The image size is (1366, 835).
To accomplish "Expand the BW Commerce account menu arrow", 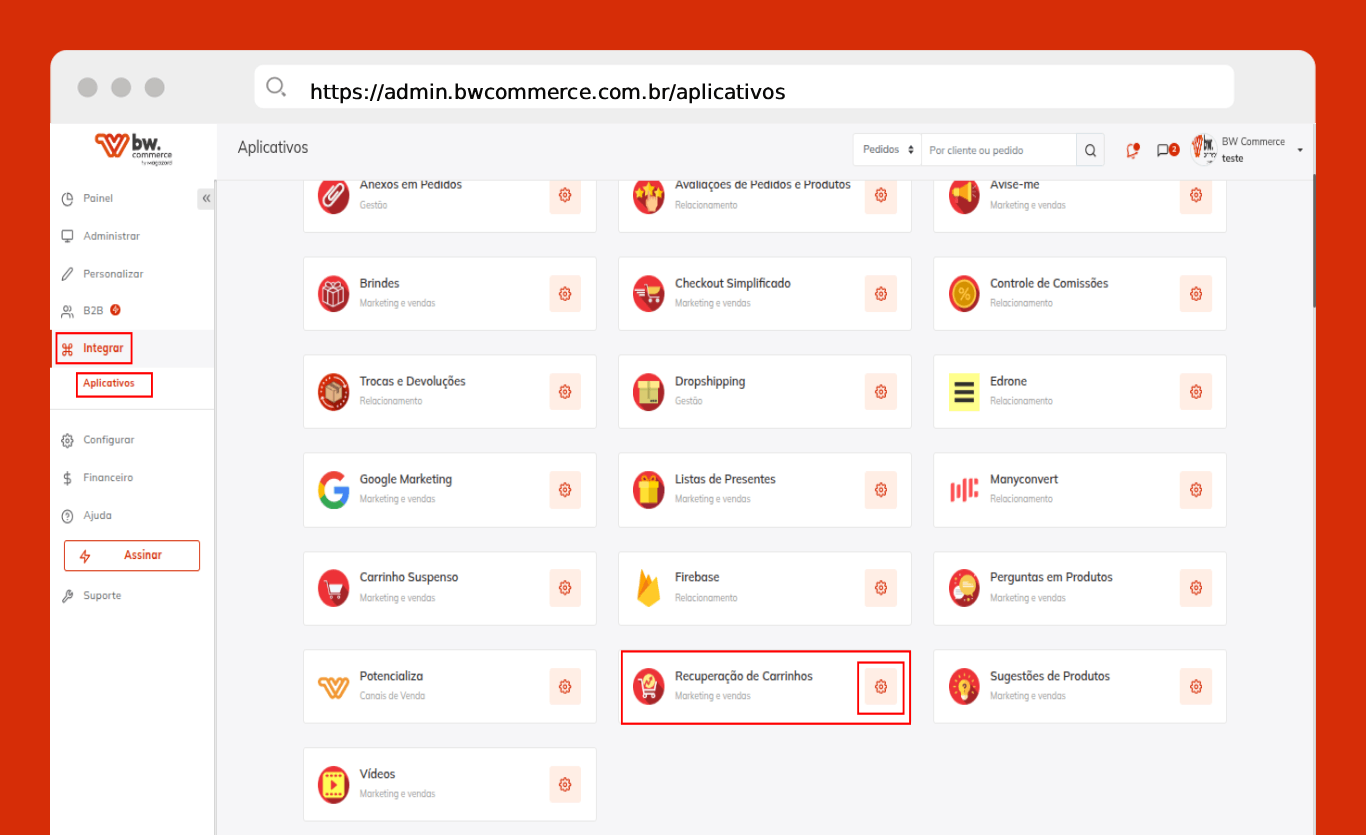I will pos(1300,150).
